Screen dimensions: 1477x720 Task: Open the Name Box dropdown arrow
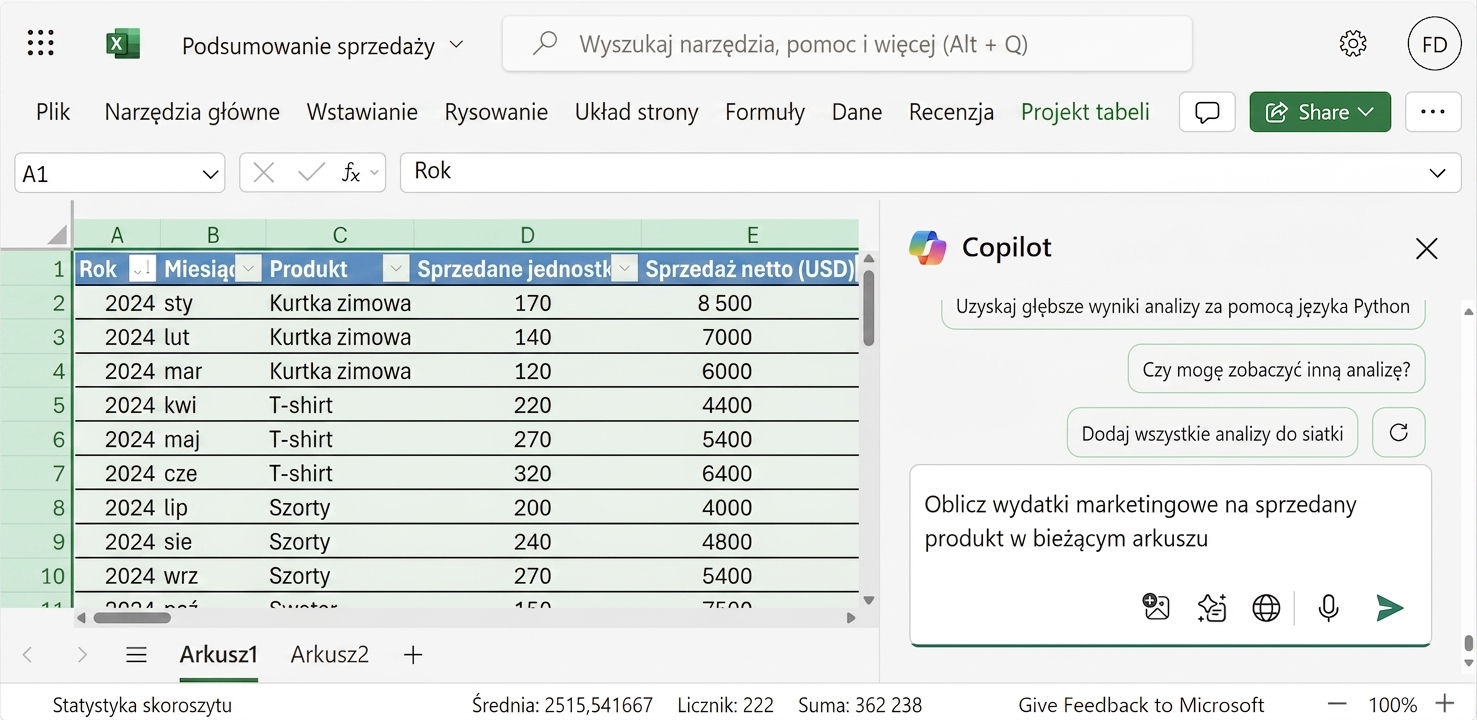click(210, 174)
